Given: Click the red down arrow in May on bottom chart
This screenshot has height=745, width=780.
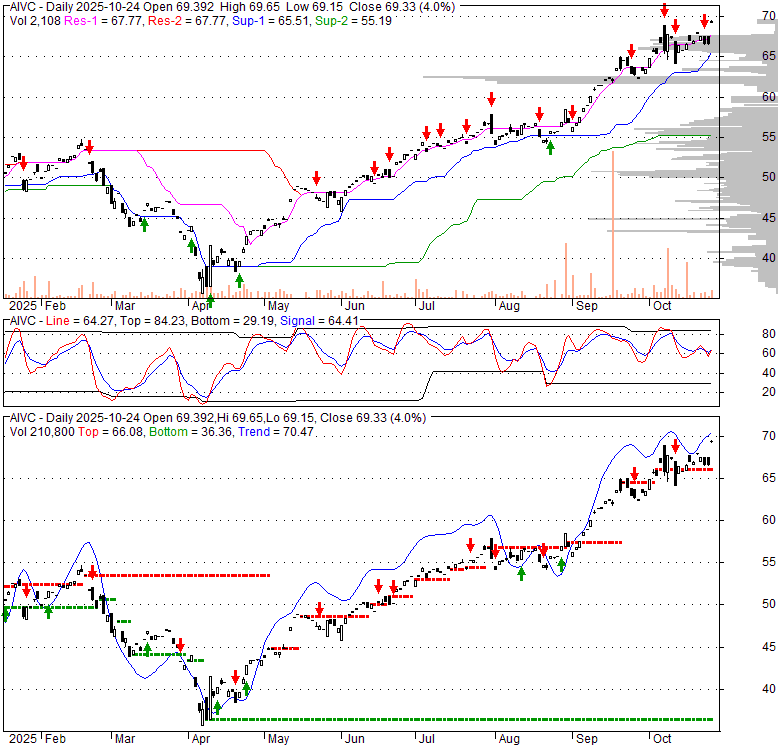Looking at the screenshot, I should pyautogui.click(x=319, y=608).
